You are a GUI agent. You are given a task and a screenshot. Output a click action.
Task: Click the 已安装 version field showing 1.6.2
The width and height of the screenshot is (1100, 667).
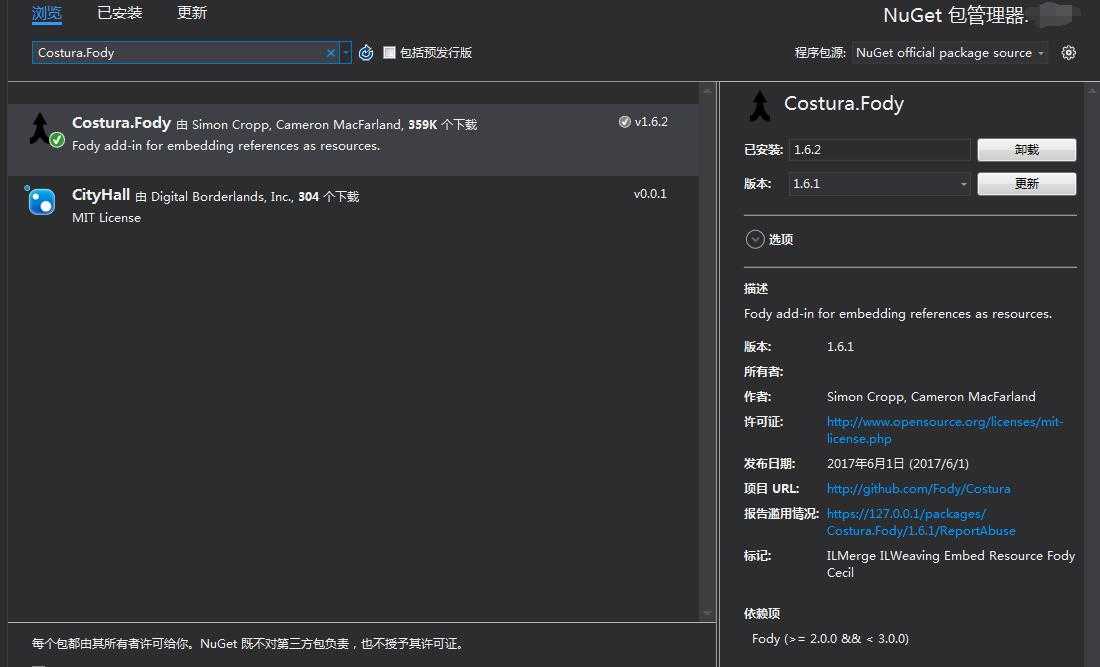(x=880, y=150)
